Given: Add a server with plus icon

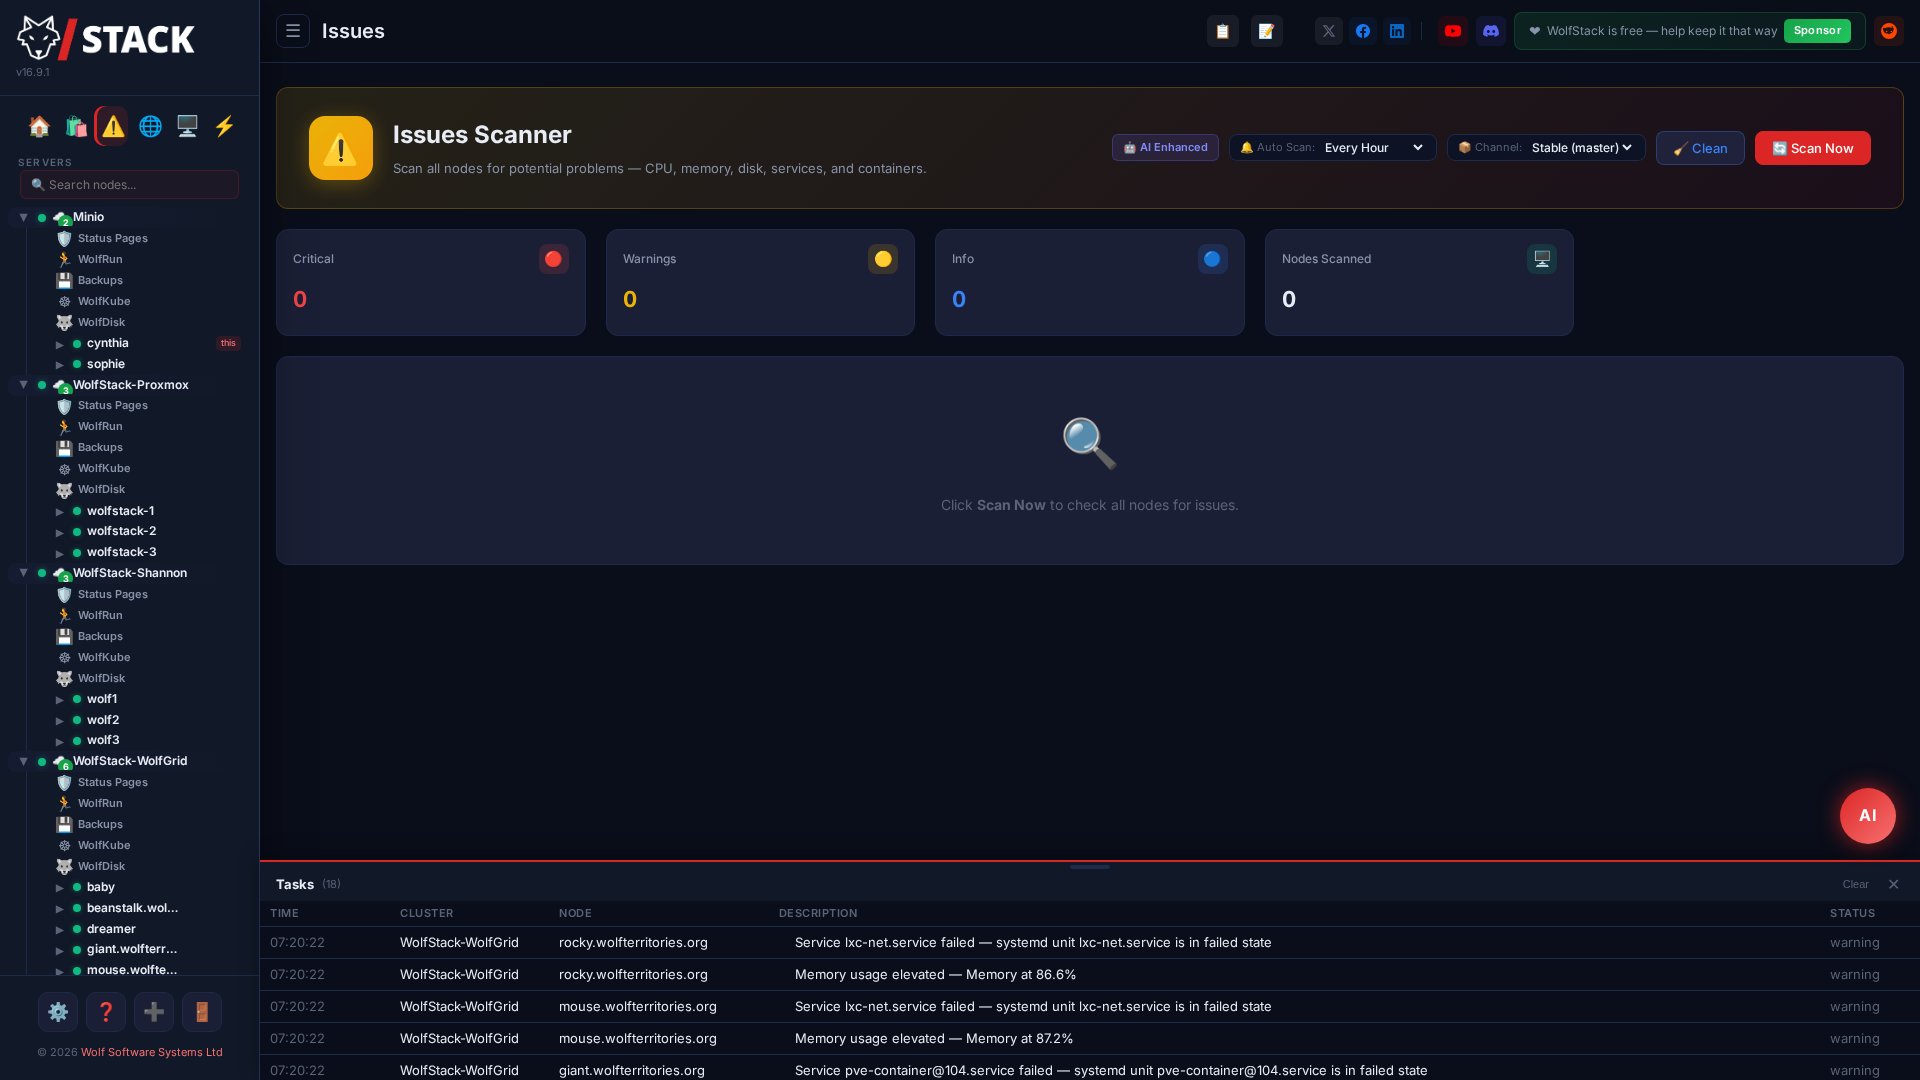Looking at the screenshot, I should point(154,1012).
